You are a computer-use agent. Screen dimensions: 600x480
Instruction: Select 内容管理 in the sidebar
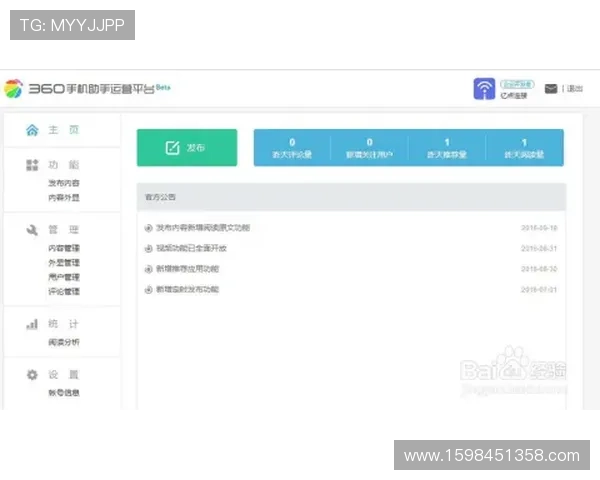click(x=64, y=248)
